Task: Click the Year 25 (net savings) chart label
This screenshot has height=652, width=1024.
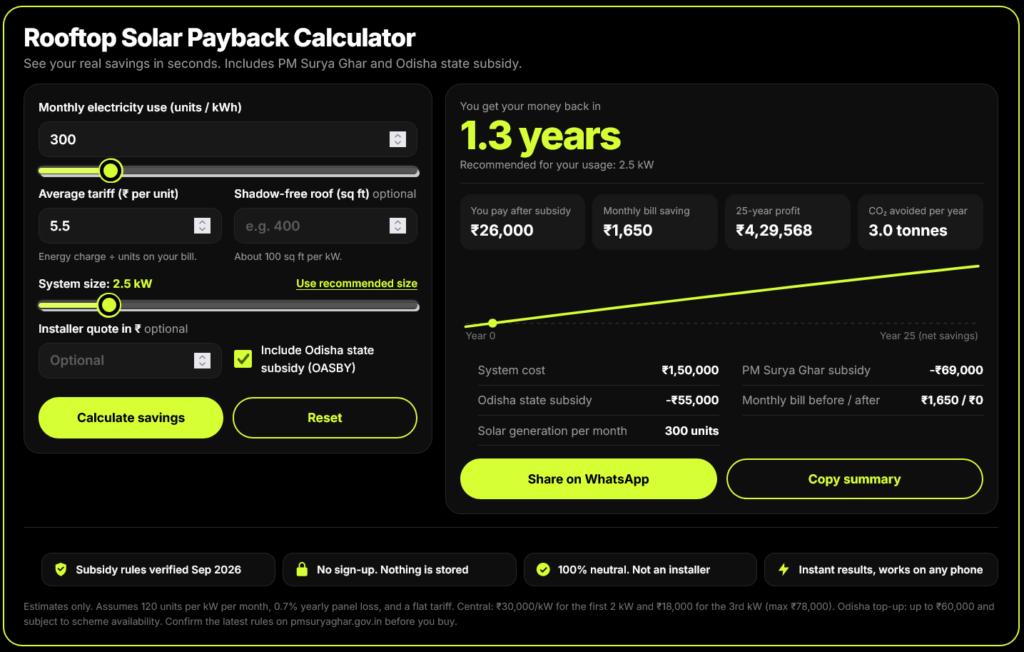Action: [x=928, y=336]
